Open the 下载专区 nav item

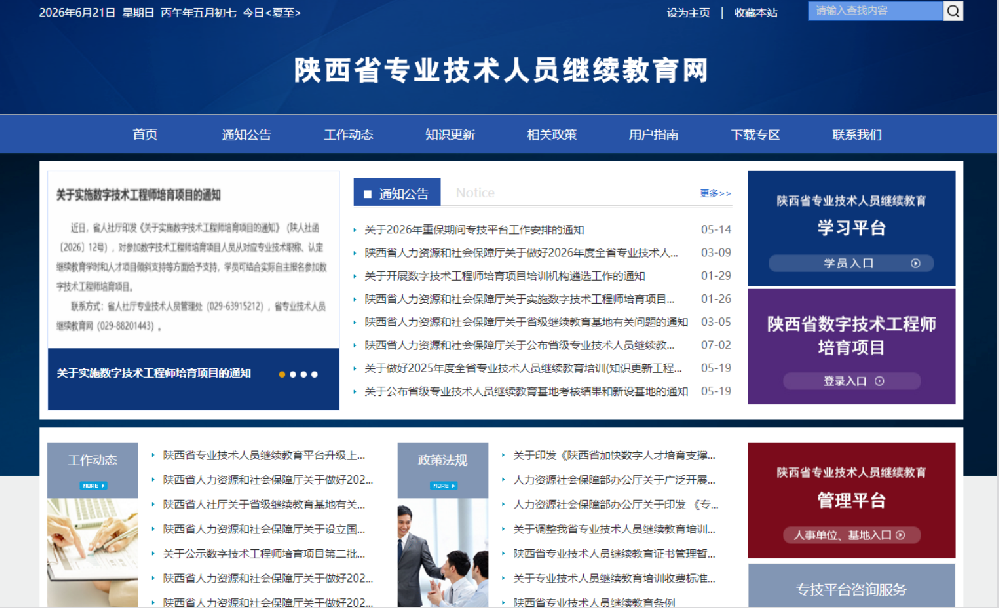(755, 134)
